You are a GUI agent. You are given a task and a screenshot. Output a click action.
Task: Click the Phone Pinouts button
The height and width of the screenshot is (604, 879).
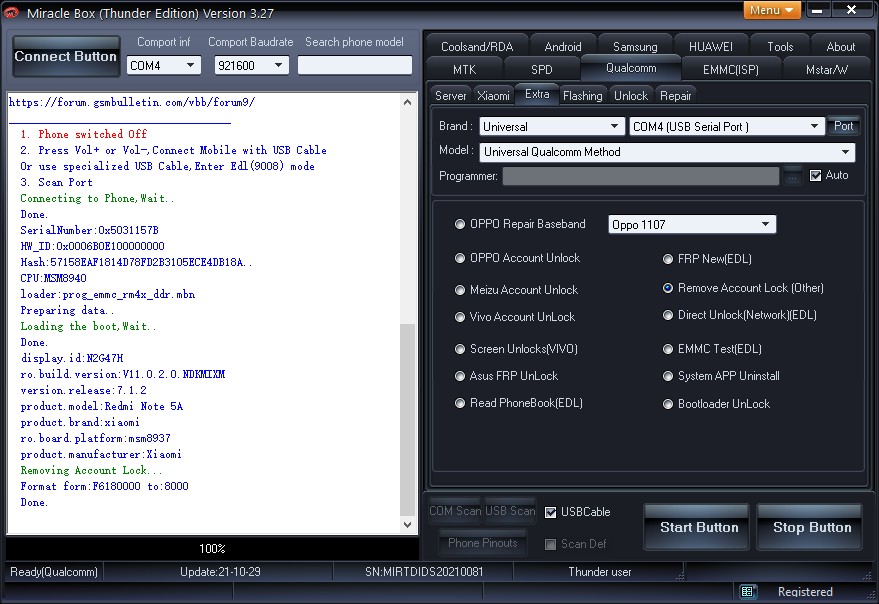point(483,543)
